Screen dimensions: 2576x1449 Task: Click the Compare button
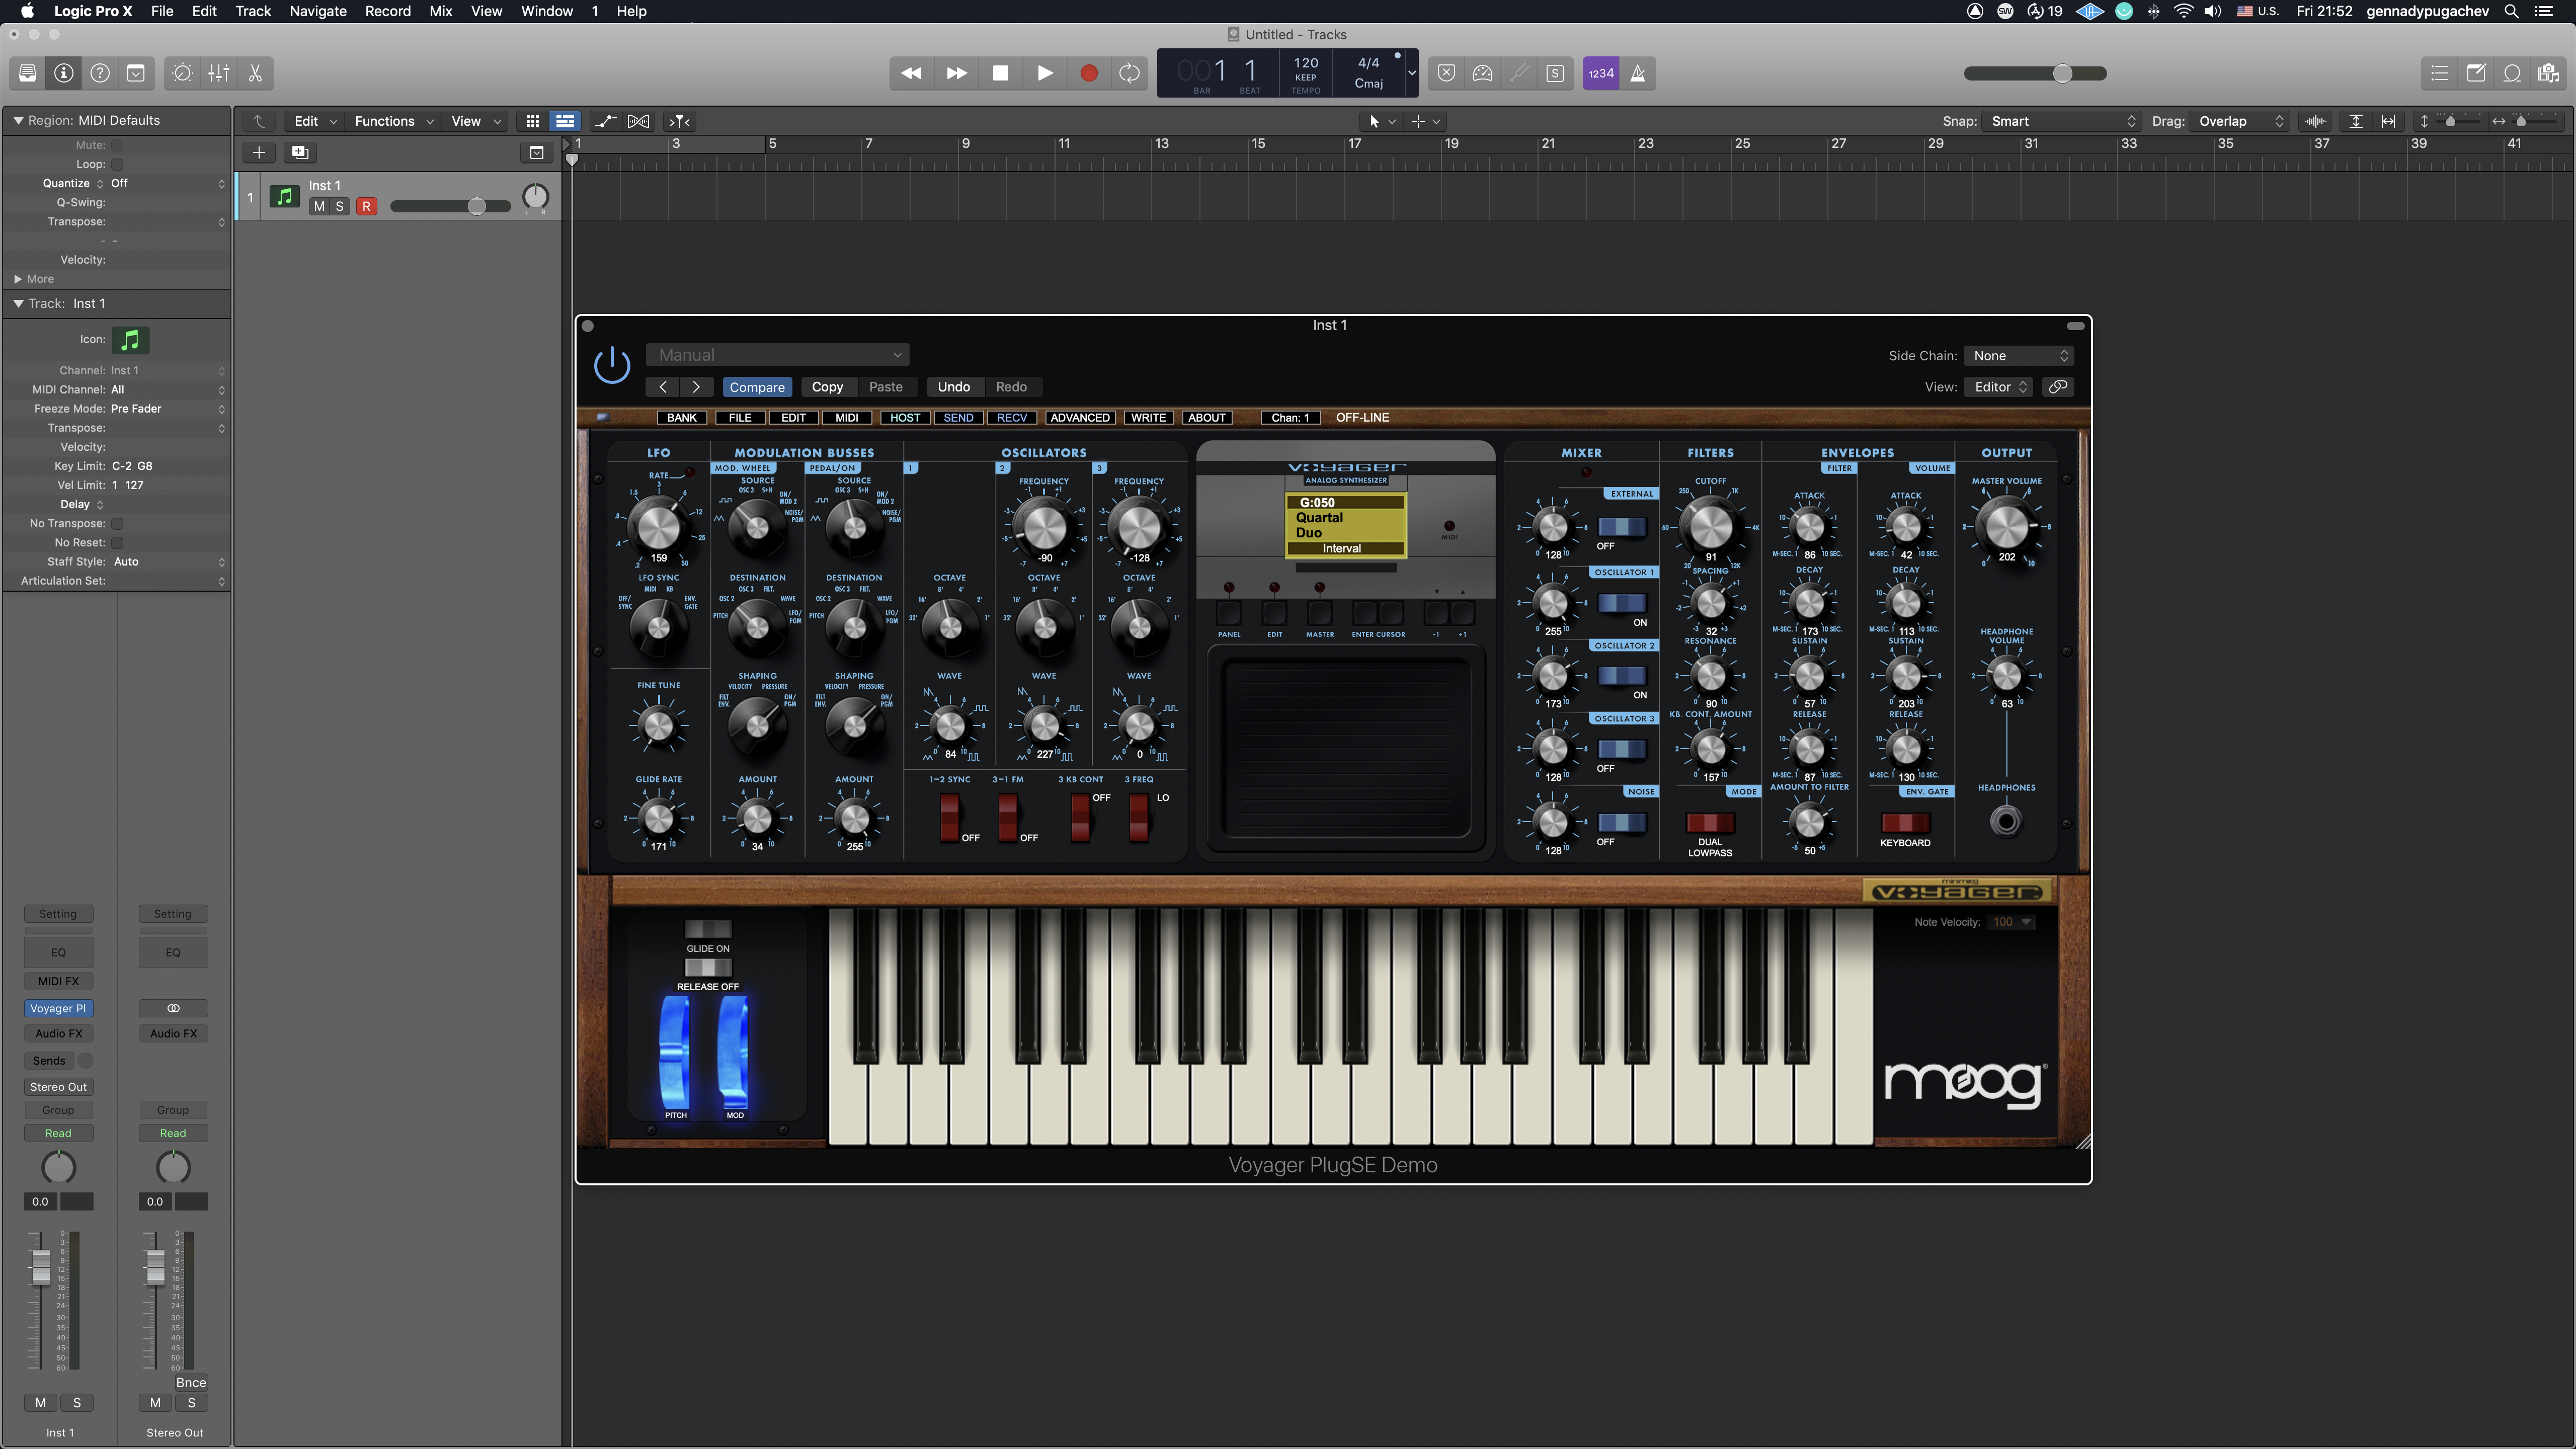tap(756, 387)
